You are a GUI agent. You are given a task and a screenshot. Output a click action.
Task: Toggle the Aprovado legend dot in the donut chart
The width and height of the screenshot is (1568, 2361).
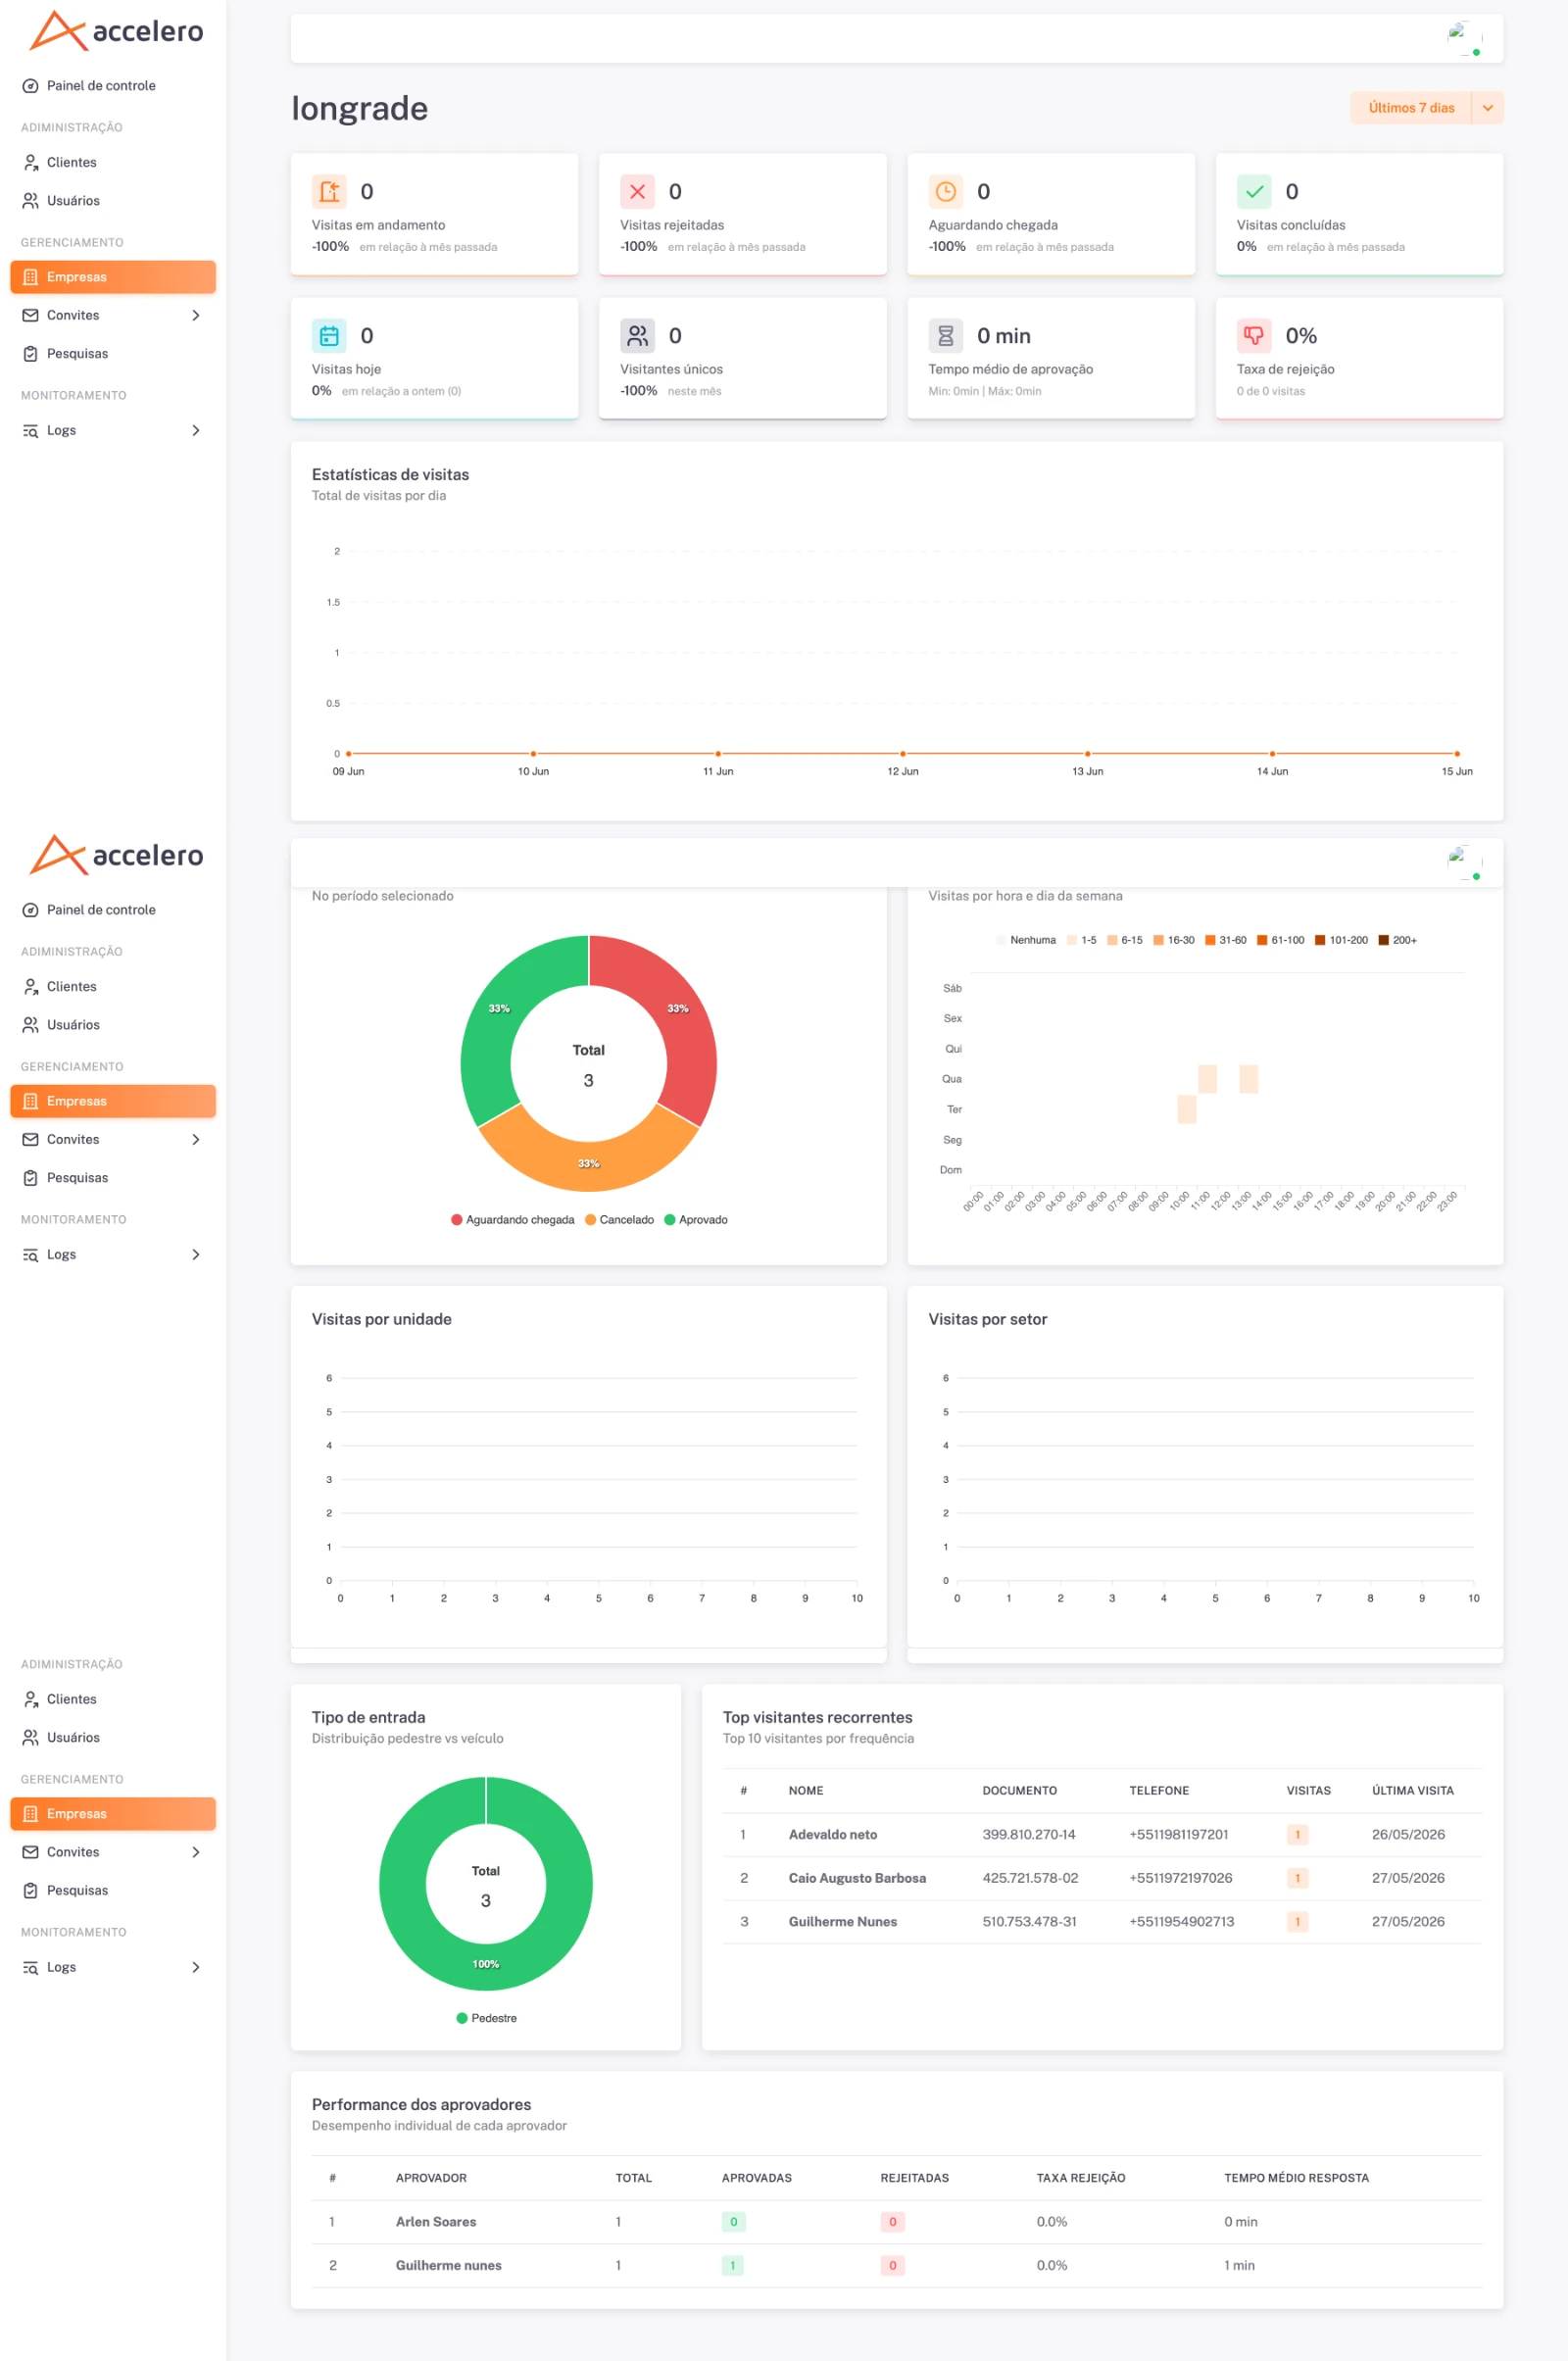(x=670, y=1220)
